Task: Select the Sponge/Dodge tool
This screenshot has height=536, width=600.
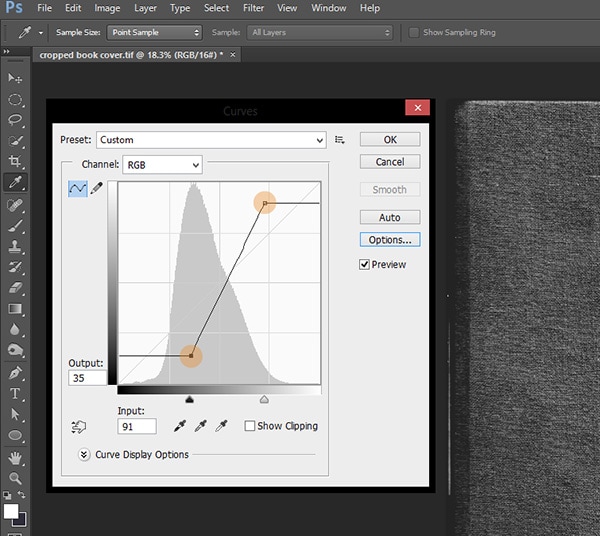Action: click(x=15, y=350)
